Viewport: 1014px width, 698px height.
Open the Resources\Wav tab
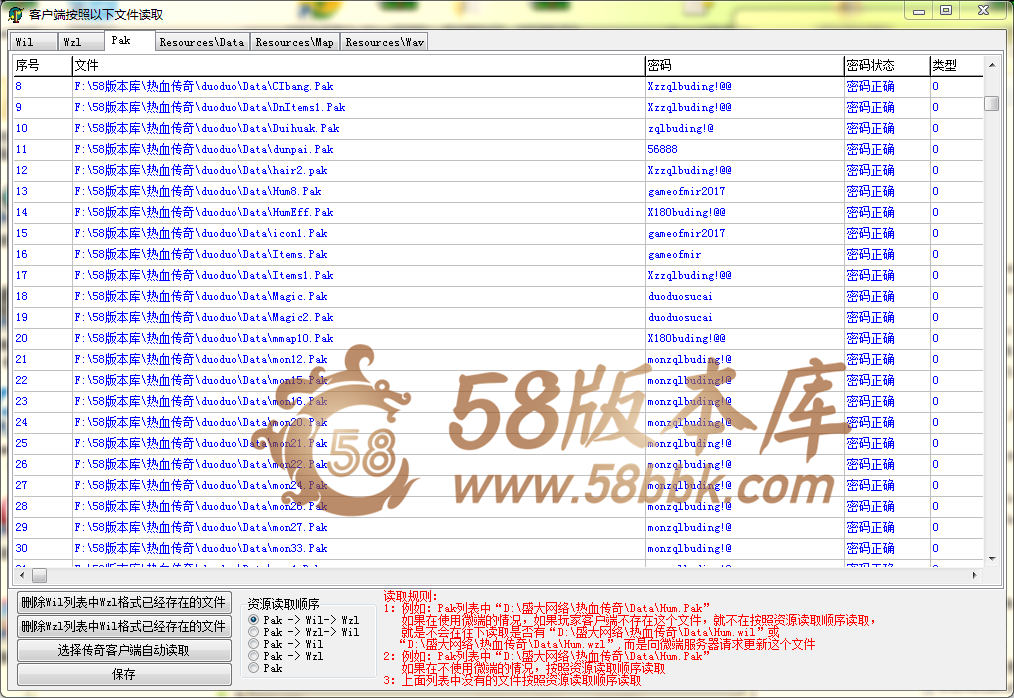[x=384, y=42]
